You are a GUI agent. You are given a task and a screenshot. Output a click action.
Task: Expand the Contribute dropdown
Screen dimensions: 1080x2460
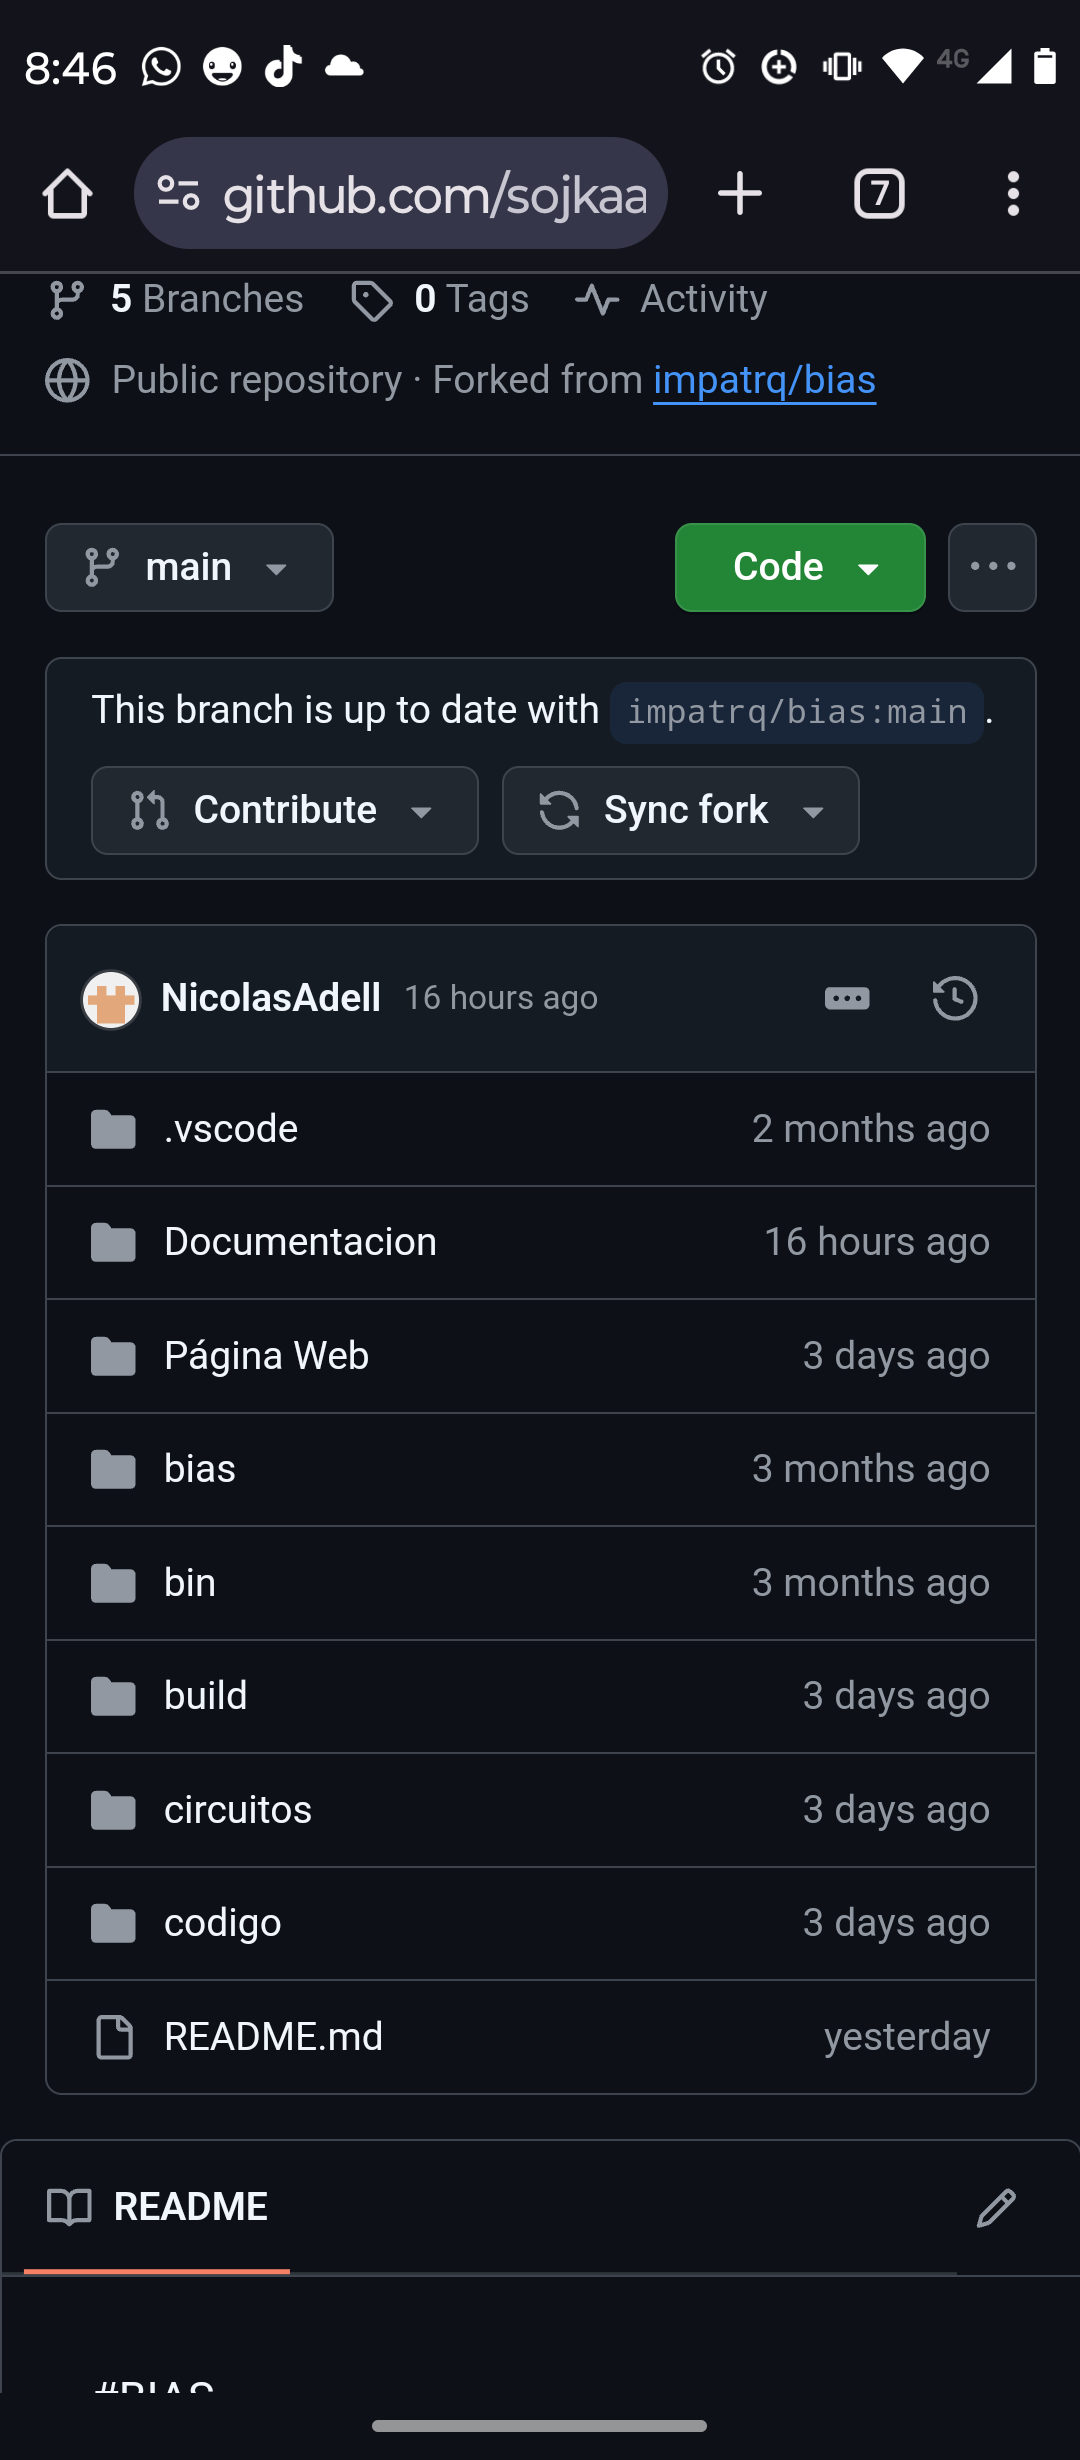[284, 810]
